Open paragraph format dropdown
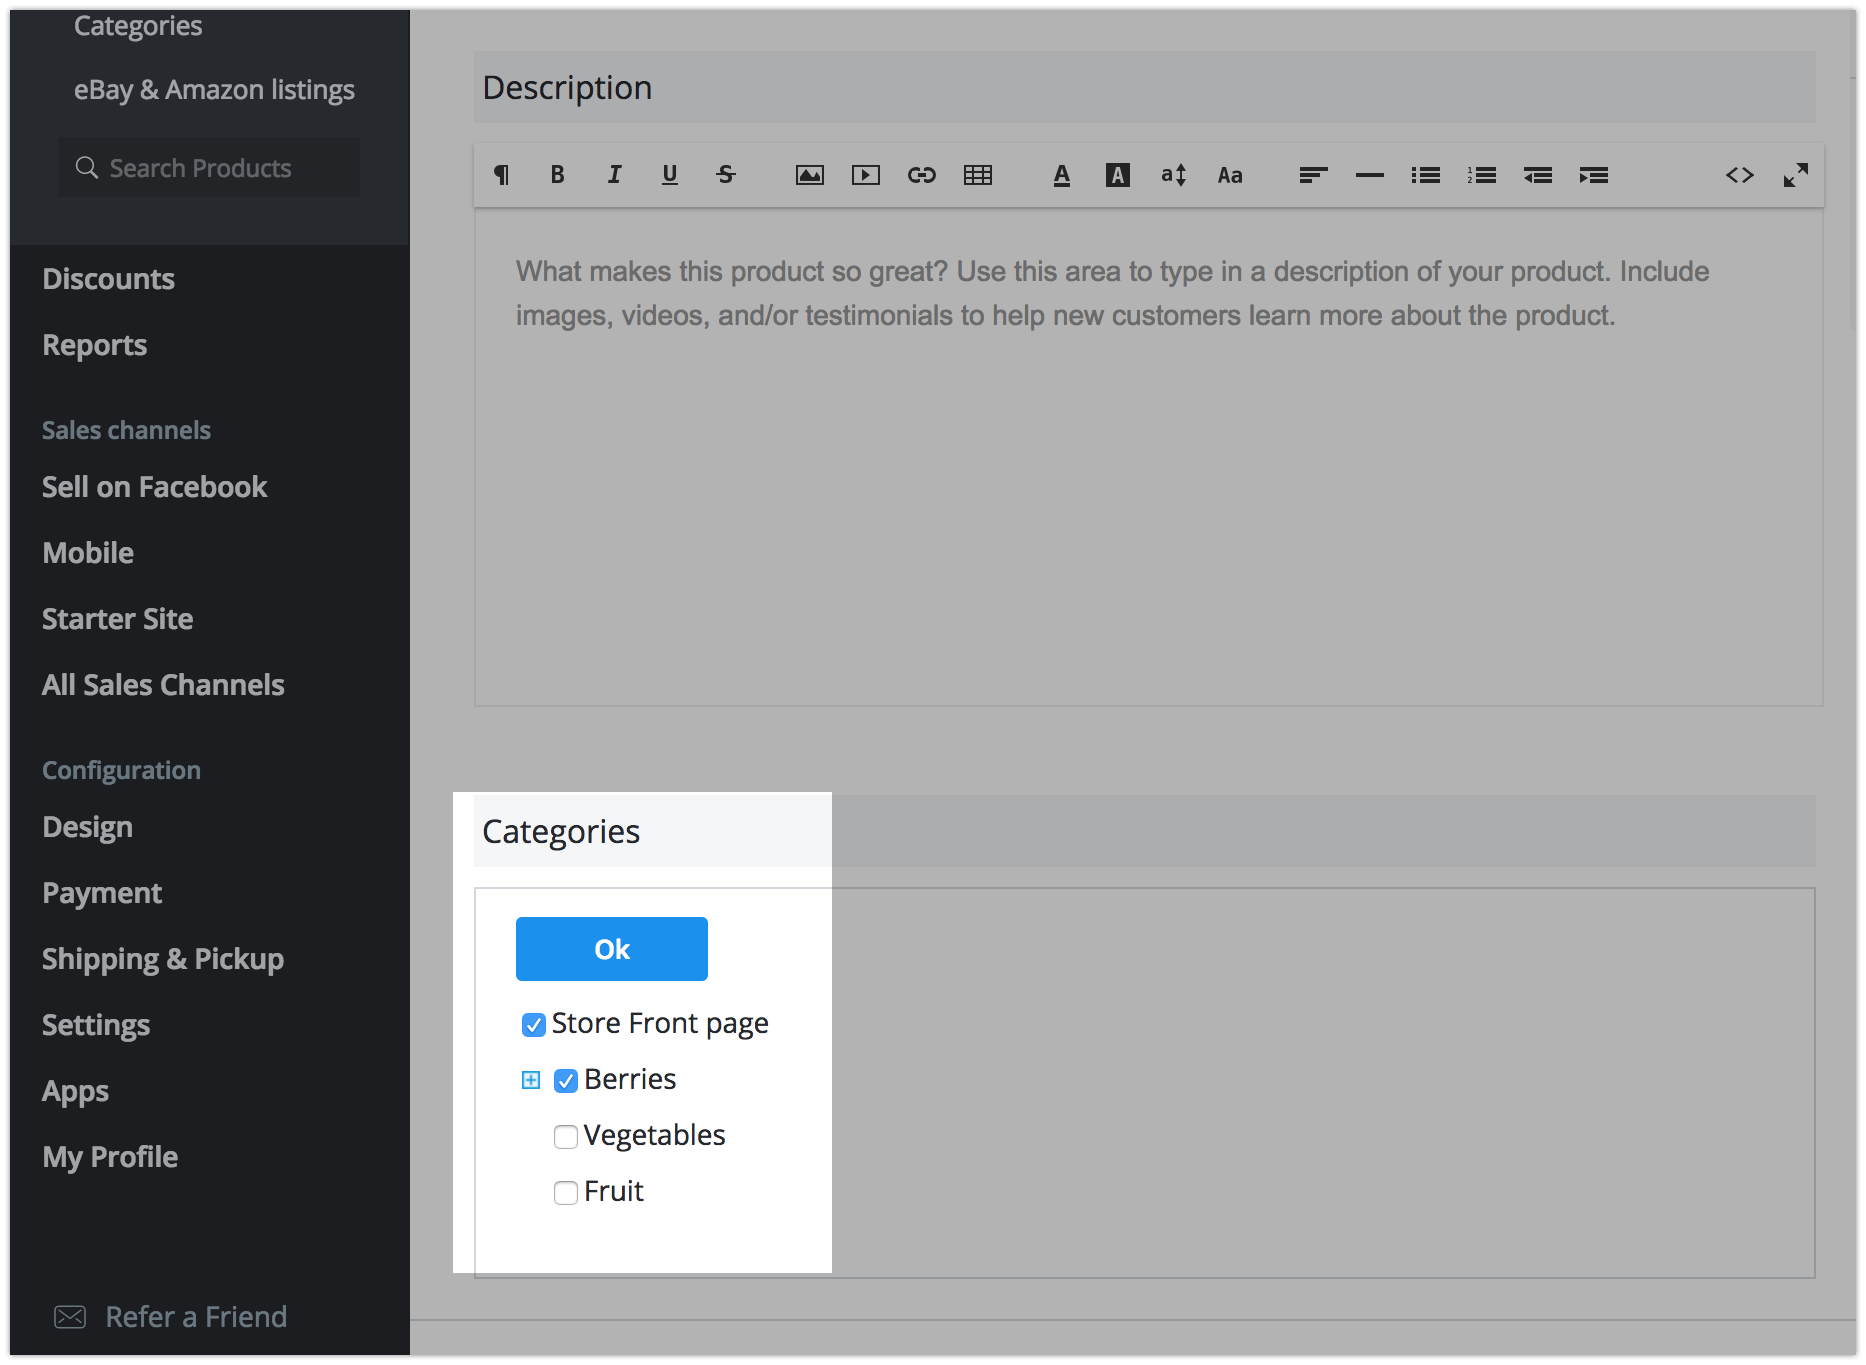 pos(502,175)
